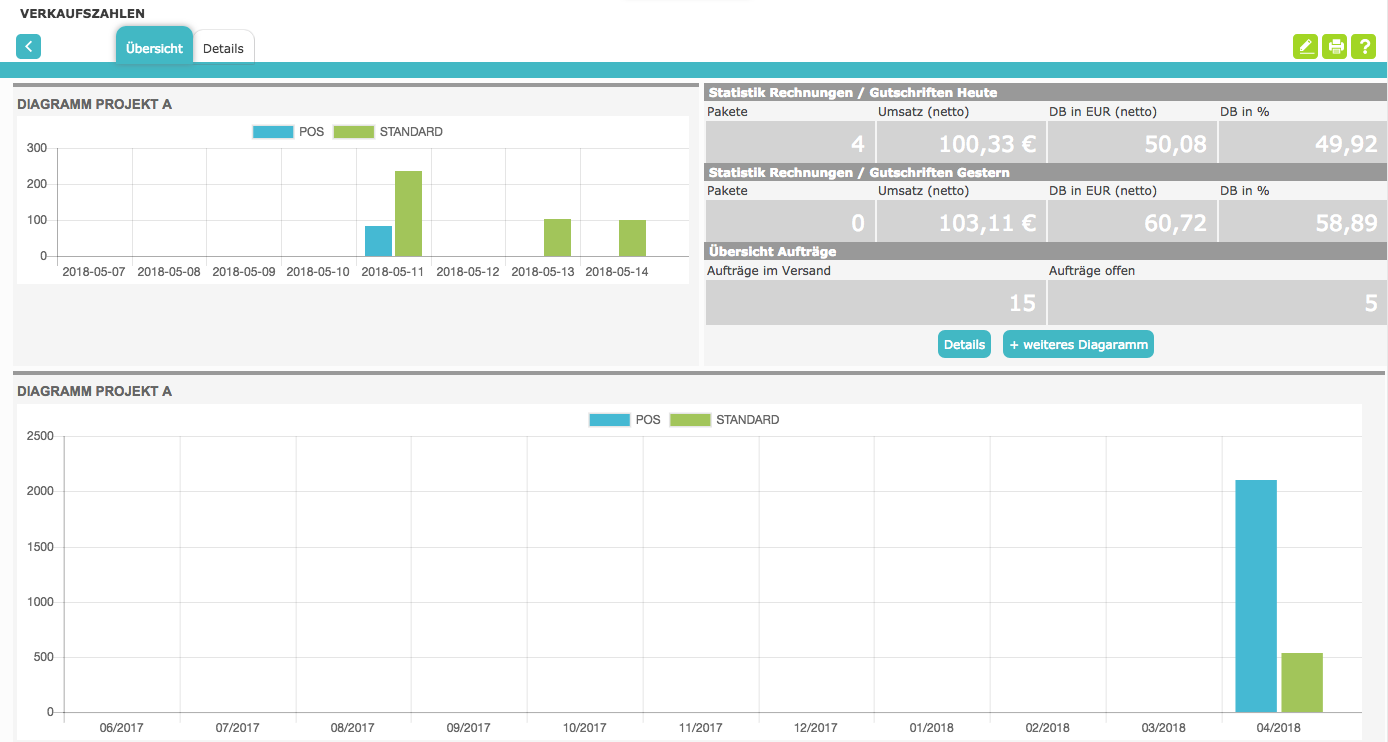Toggle POS legend in bottom chart
This screenshot has height=742, width=1388.
click(x=625, y=420)
